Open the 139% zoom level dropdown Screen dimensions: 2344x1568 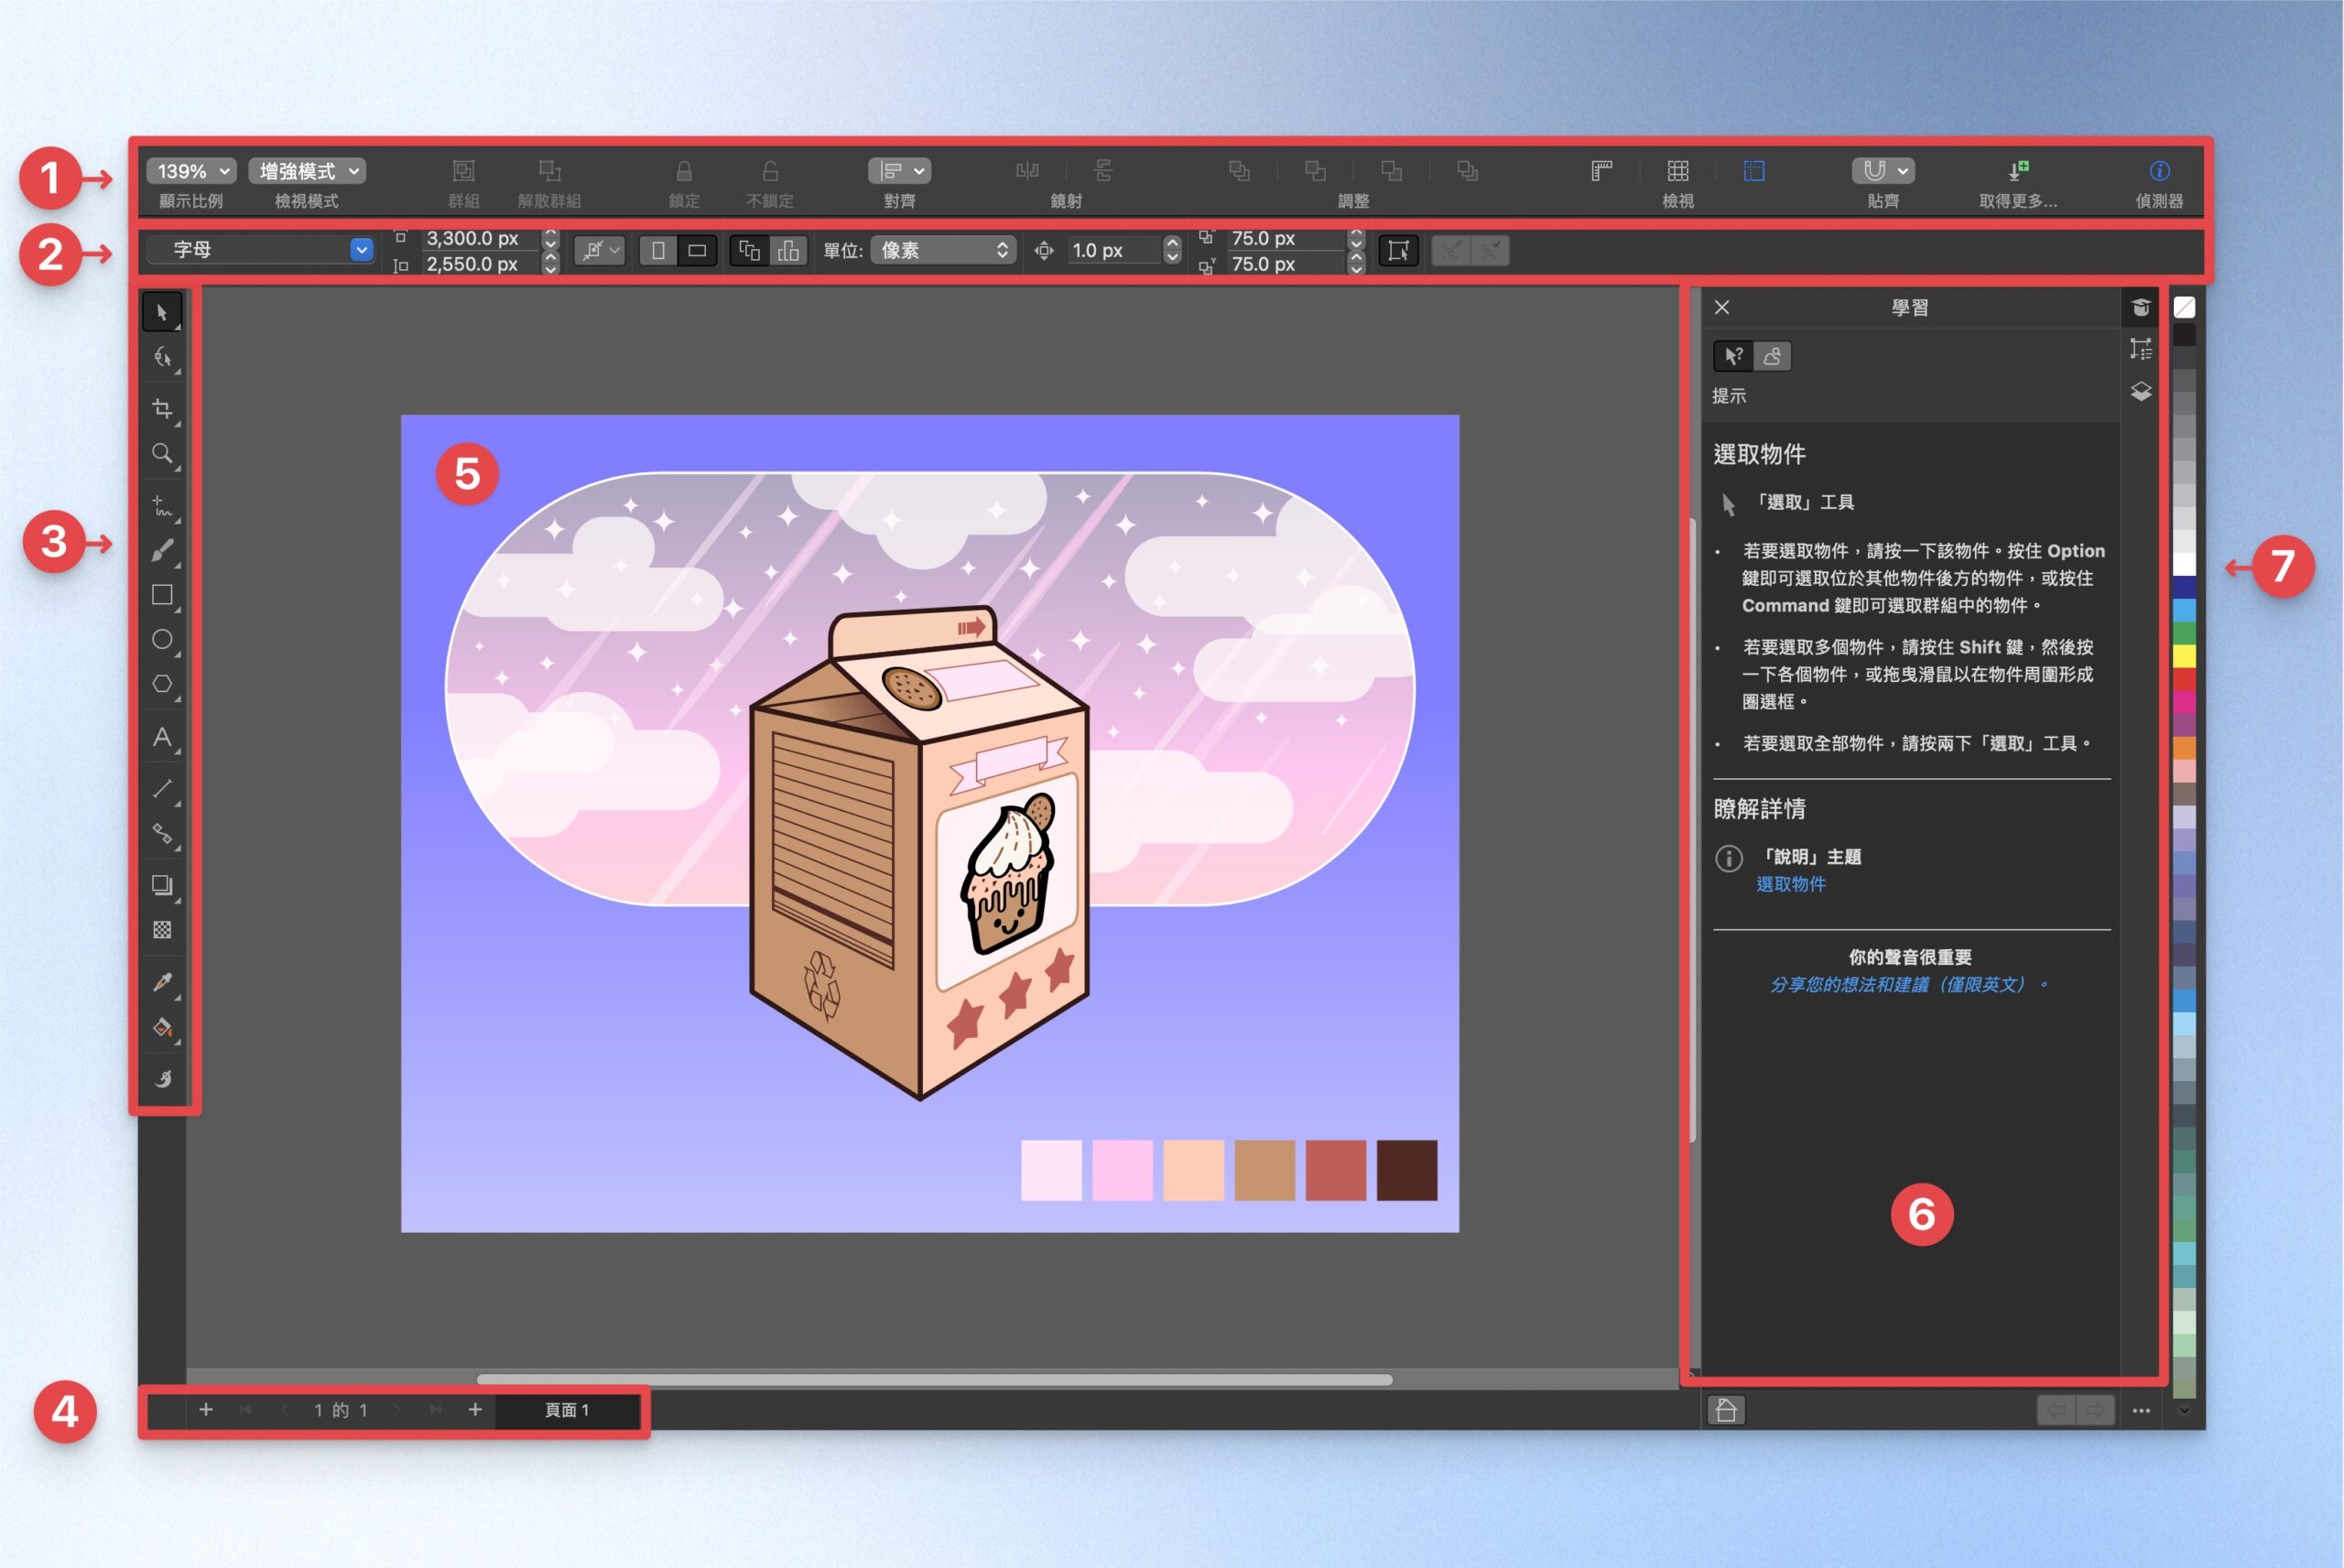click(191, 171)
